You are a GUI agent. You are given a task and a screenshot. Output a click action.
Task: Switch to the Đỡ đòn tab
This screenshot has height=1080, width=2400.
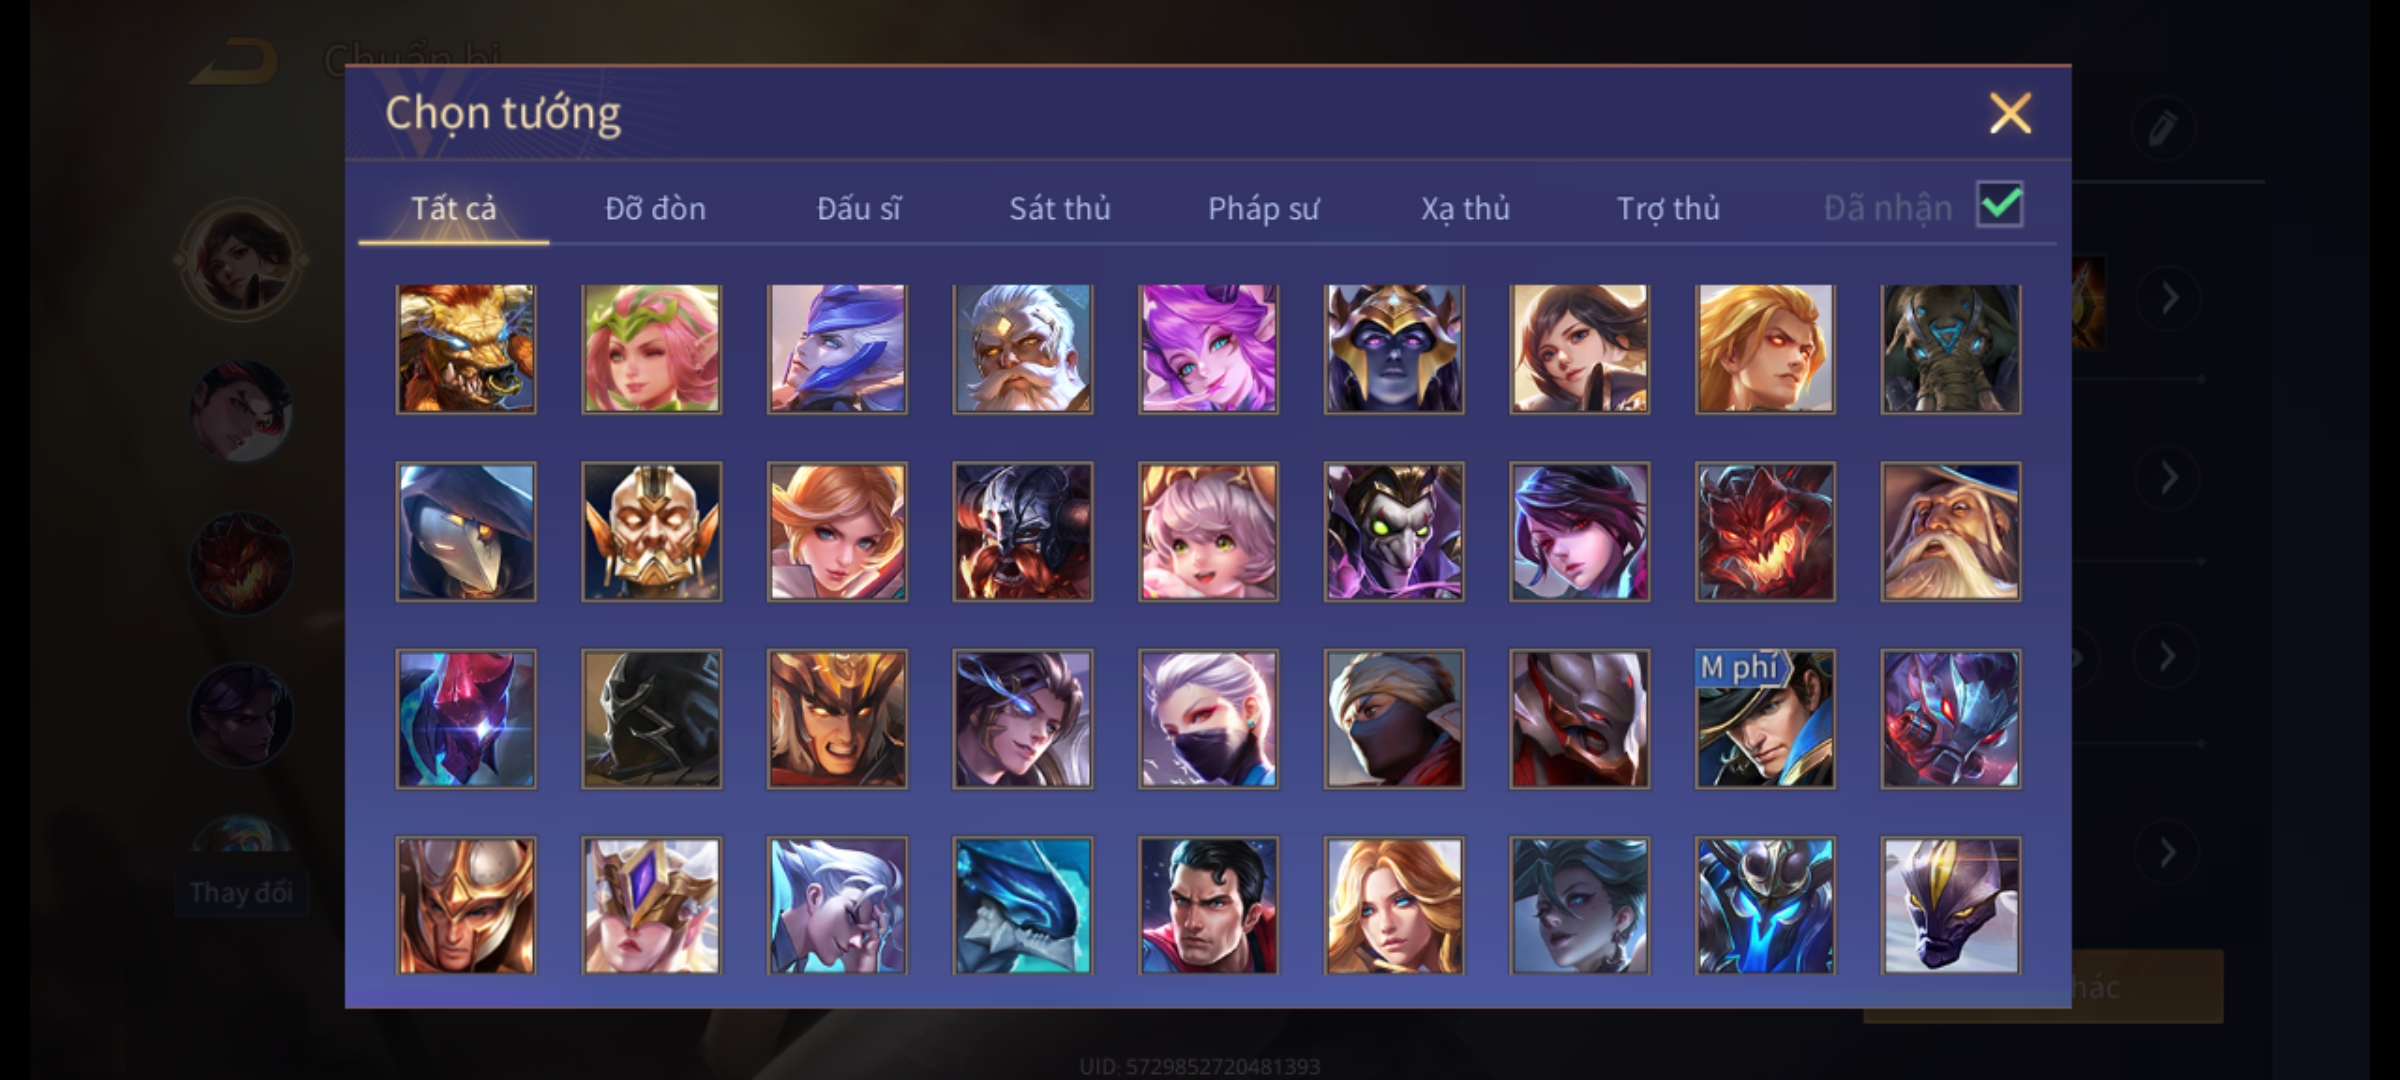pos(656,208)
